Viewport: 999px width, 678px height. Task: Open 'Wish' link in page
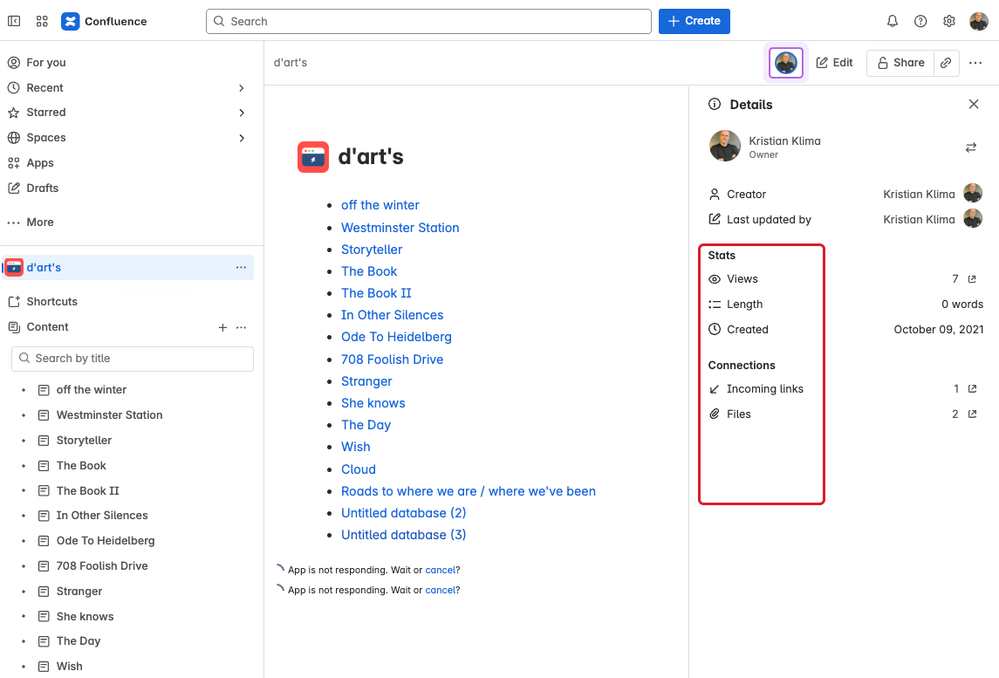pos(356,447)
